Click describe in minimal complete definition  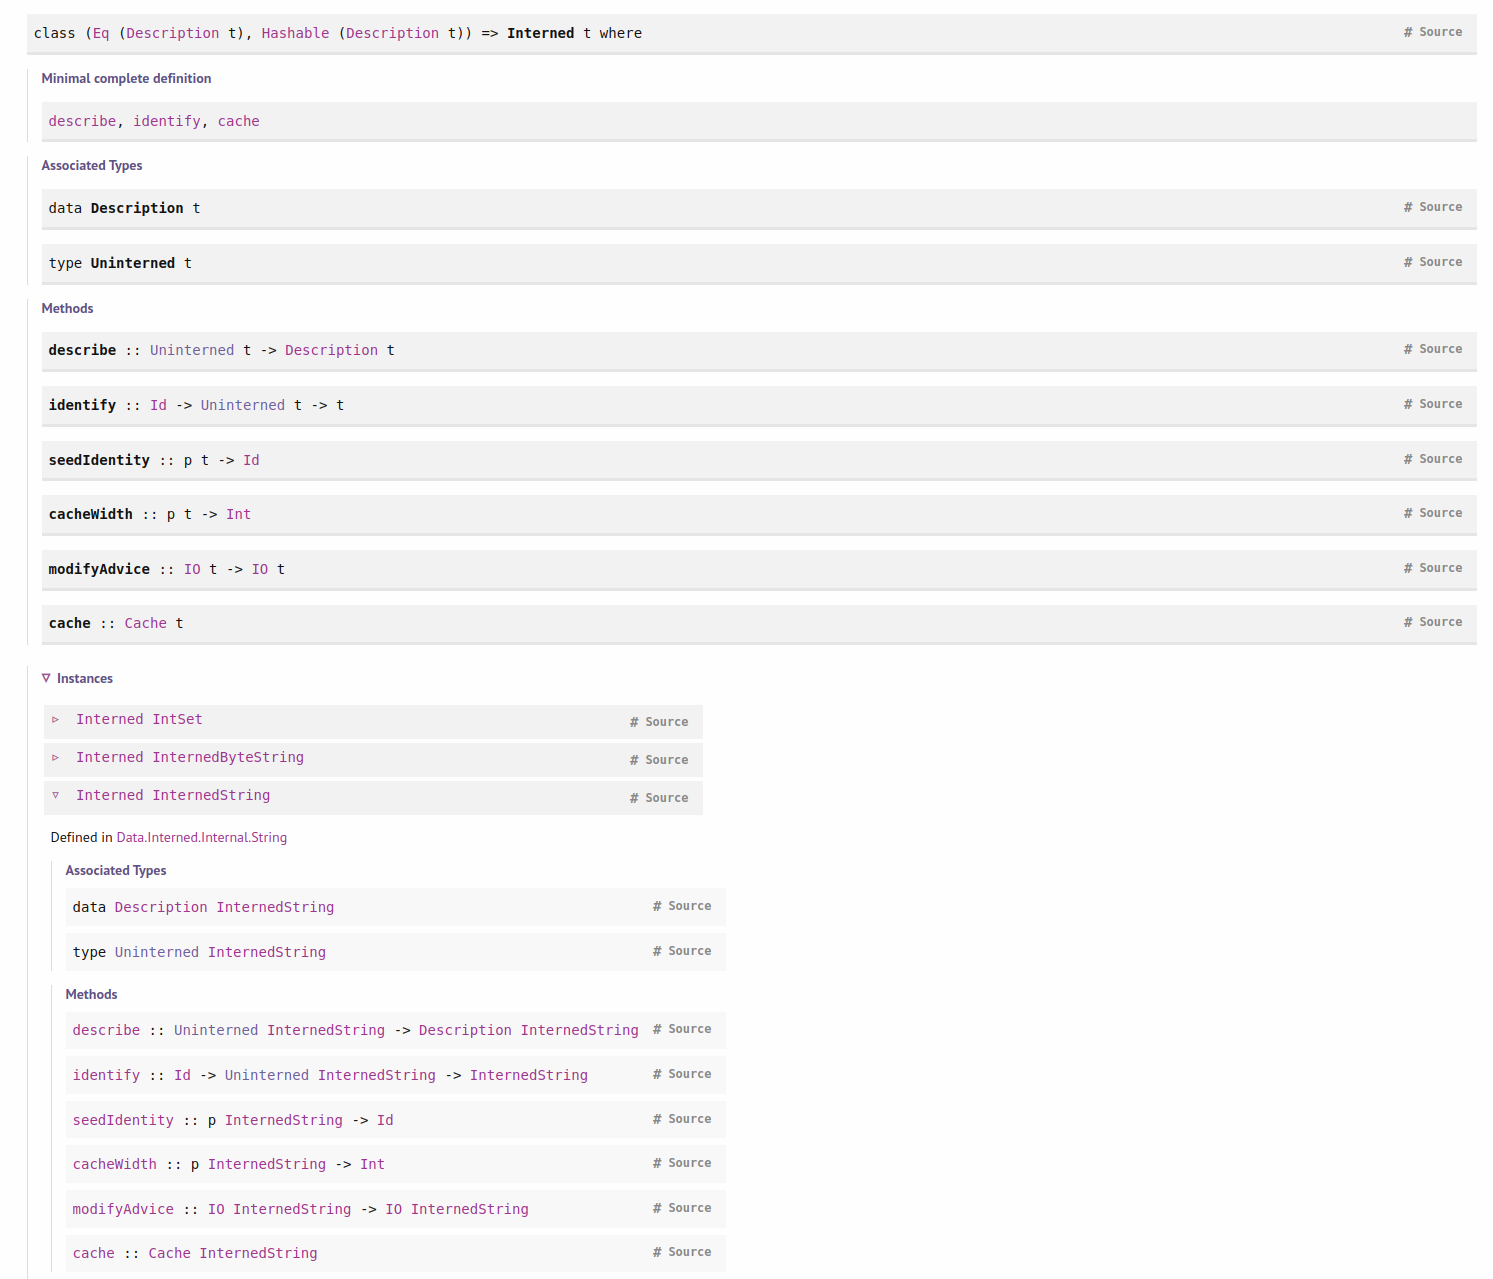82,121
